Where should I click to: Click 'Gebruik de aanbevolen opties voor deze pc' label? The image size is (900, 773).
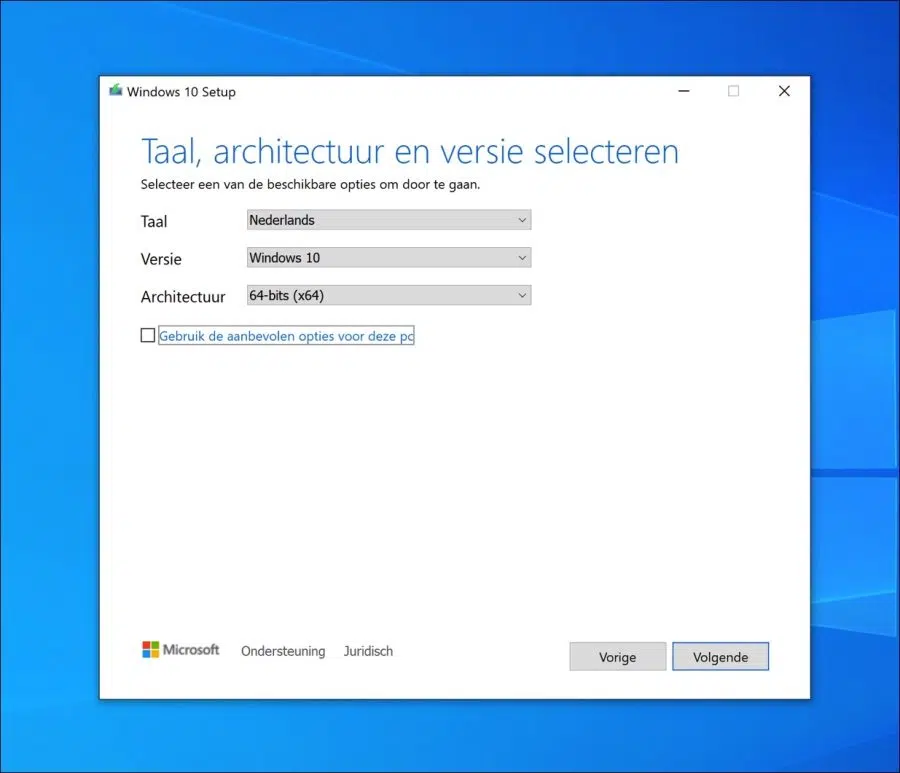tap(286, 336)
